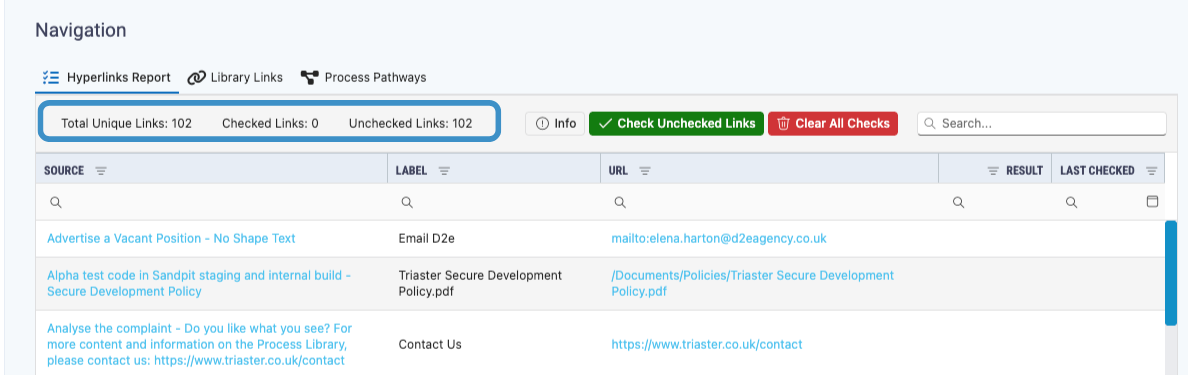Screen dimensions: 1188x375
Task: Click Clear All Checks button
Action: point(833,123)
